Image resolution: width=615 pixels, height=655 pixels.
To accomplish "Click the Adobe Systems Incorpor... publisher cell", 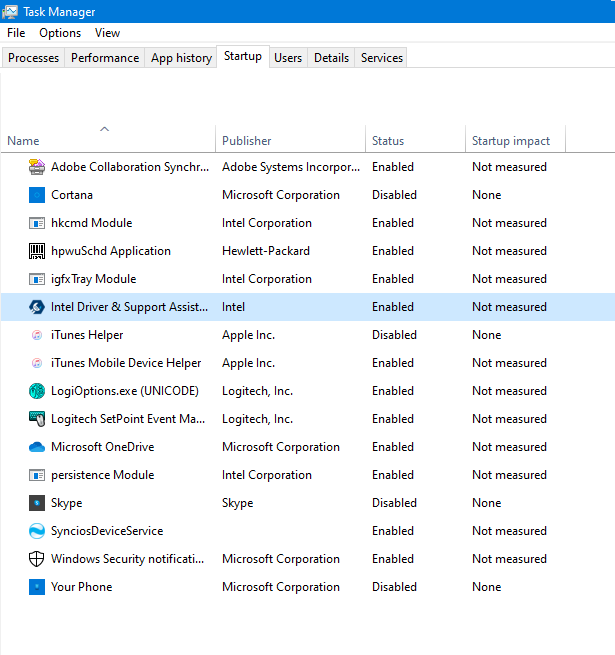I will [x=291, y=167].
